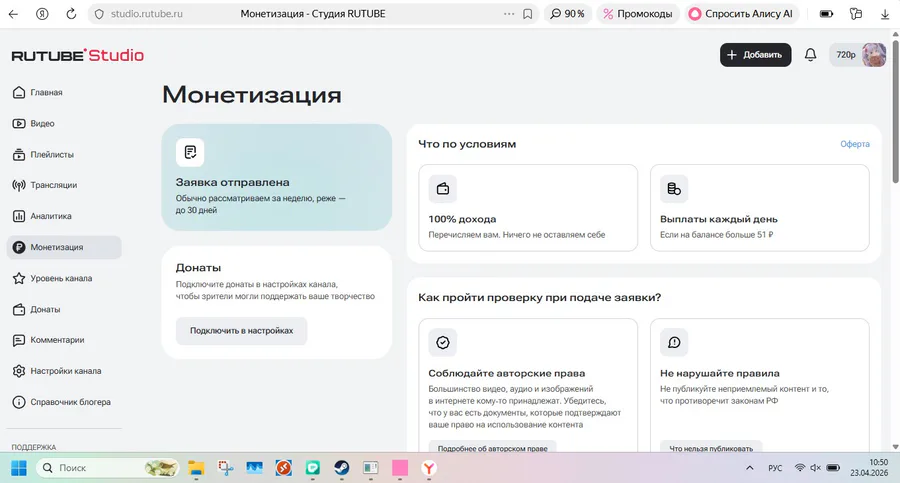Open File Explorer from taskbar
This screenshot has height=483, width=900.
coord(196,468)
